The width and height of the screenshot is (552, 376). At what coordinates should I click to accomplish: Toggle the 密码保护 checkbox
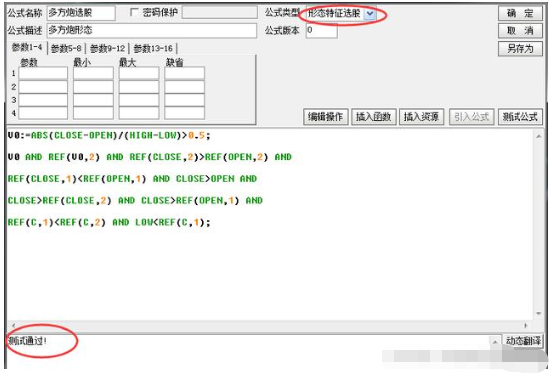pyautogui.click(x=134, y=13)
